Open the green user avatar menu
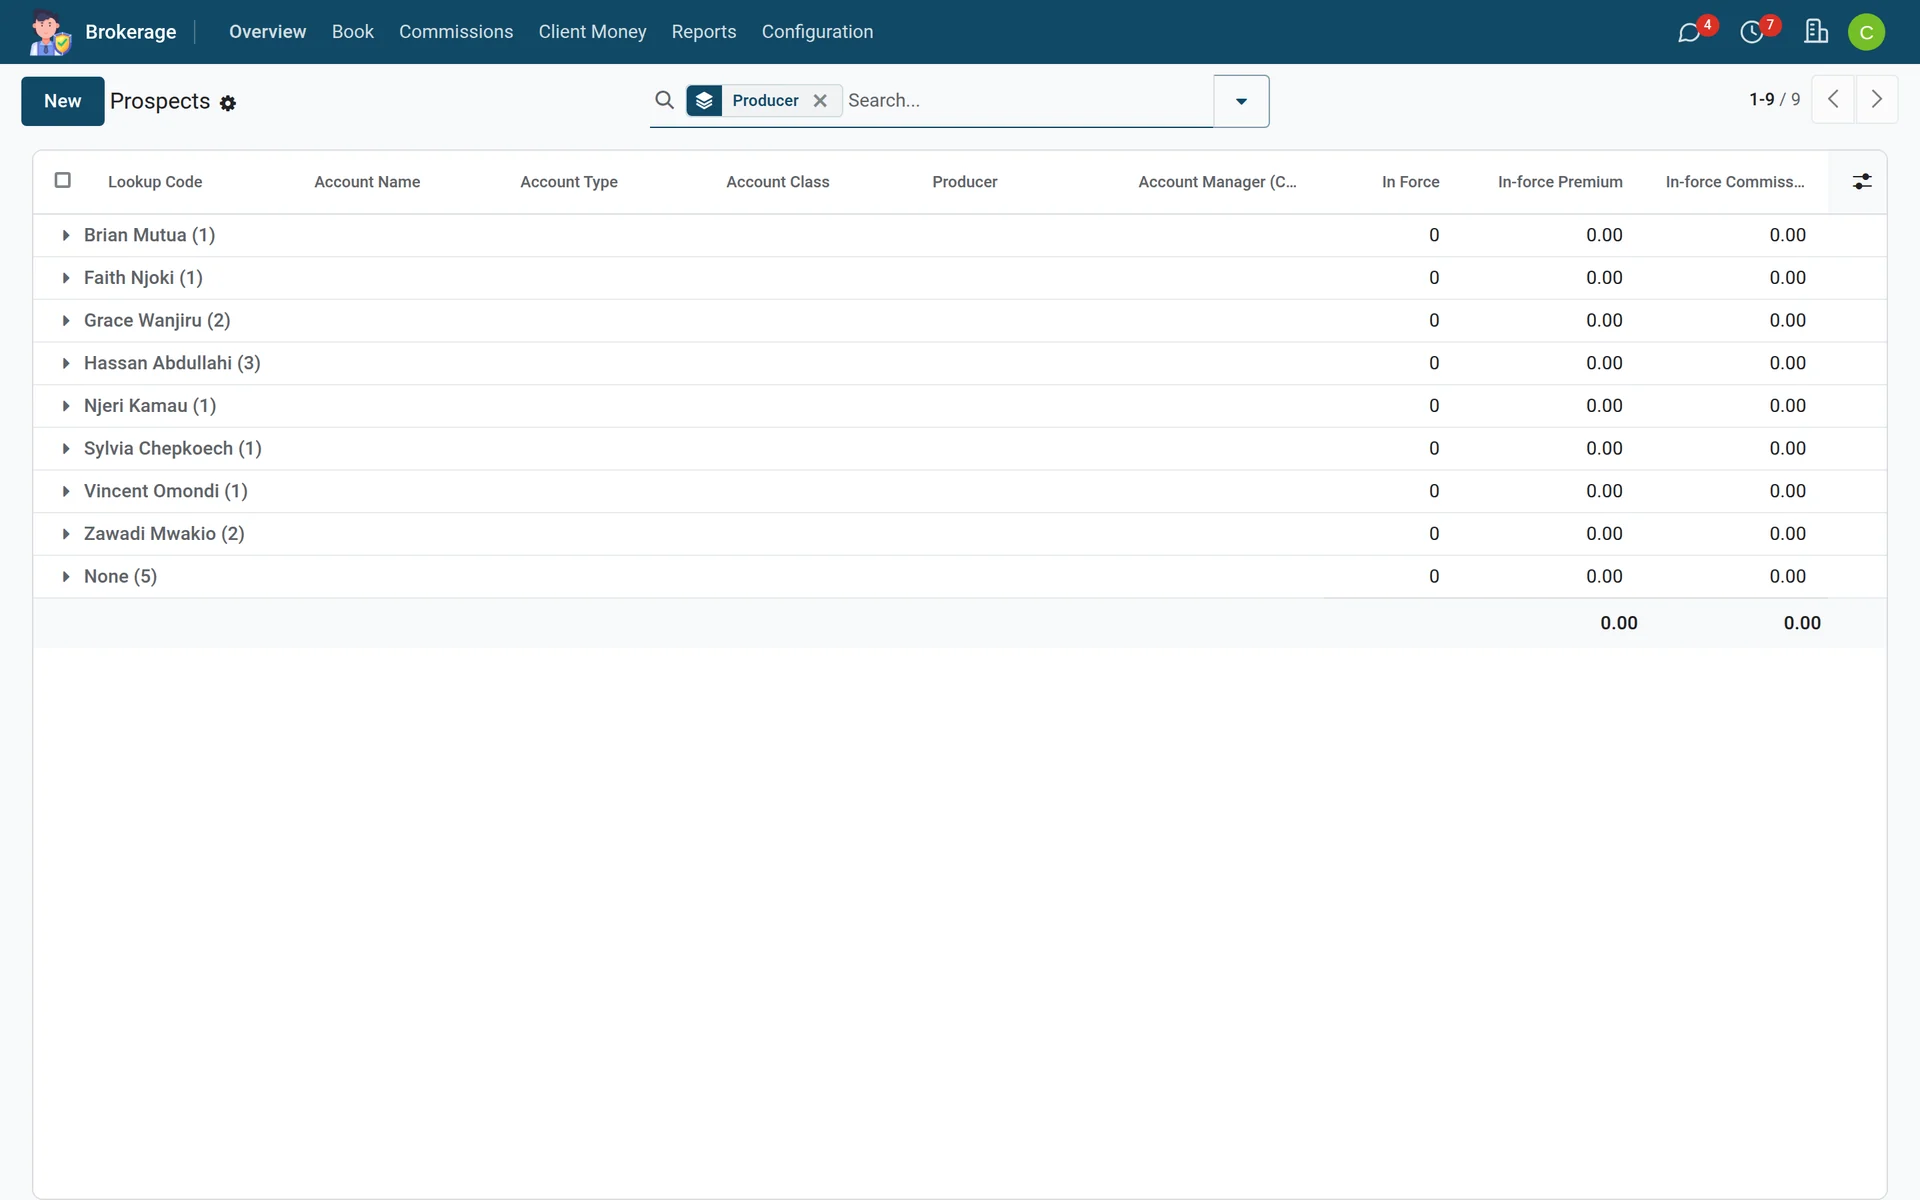The image size is (1920, 1200). pyautogui.click(x=1866, y=32)
